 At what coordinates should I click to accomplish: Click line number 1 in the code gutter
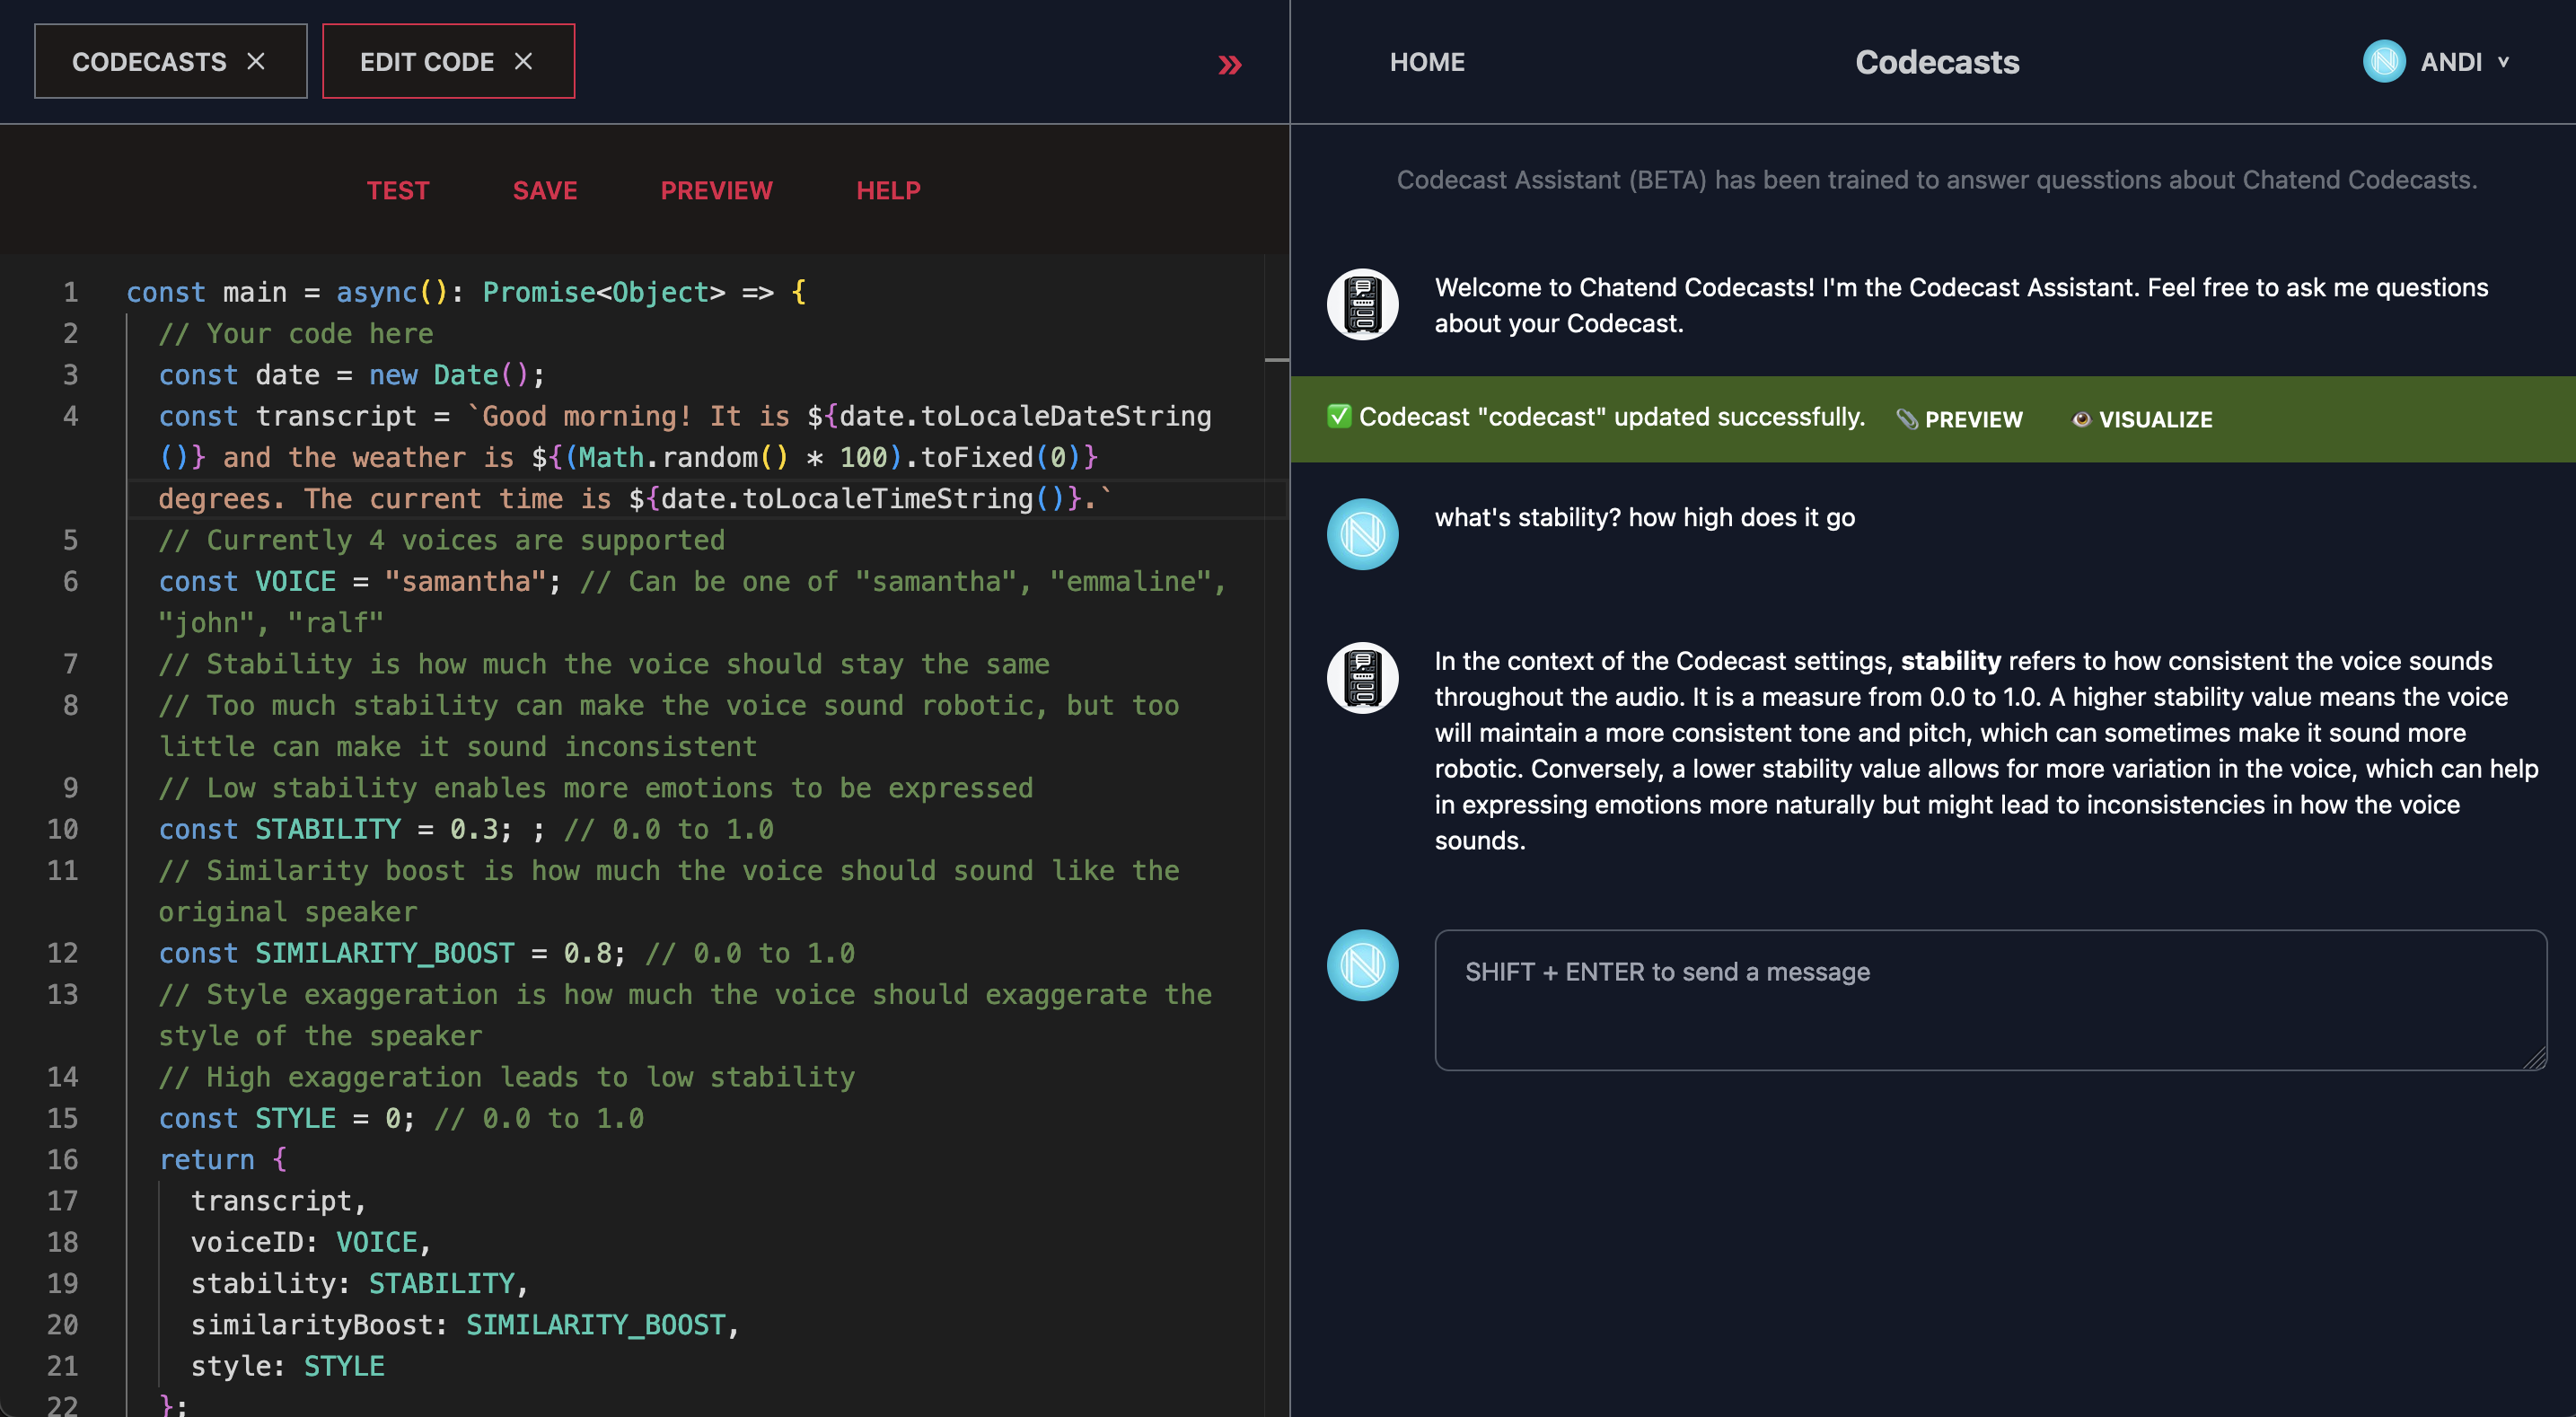click(x=71, y=292)
